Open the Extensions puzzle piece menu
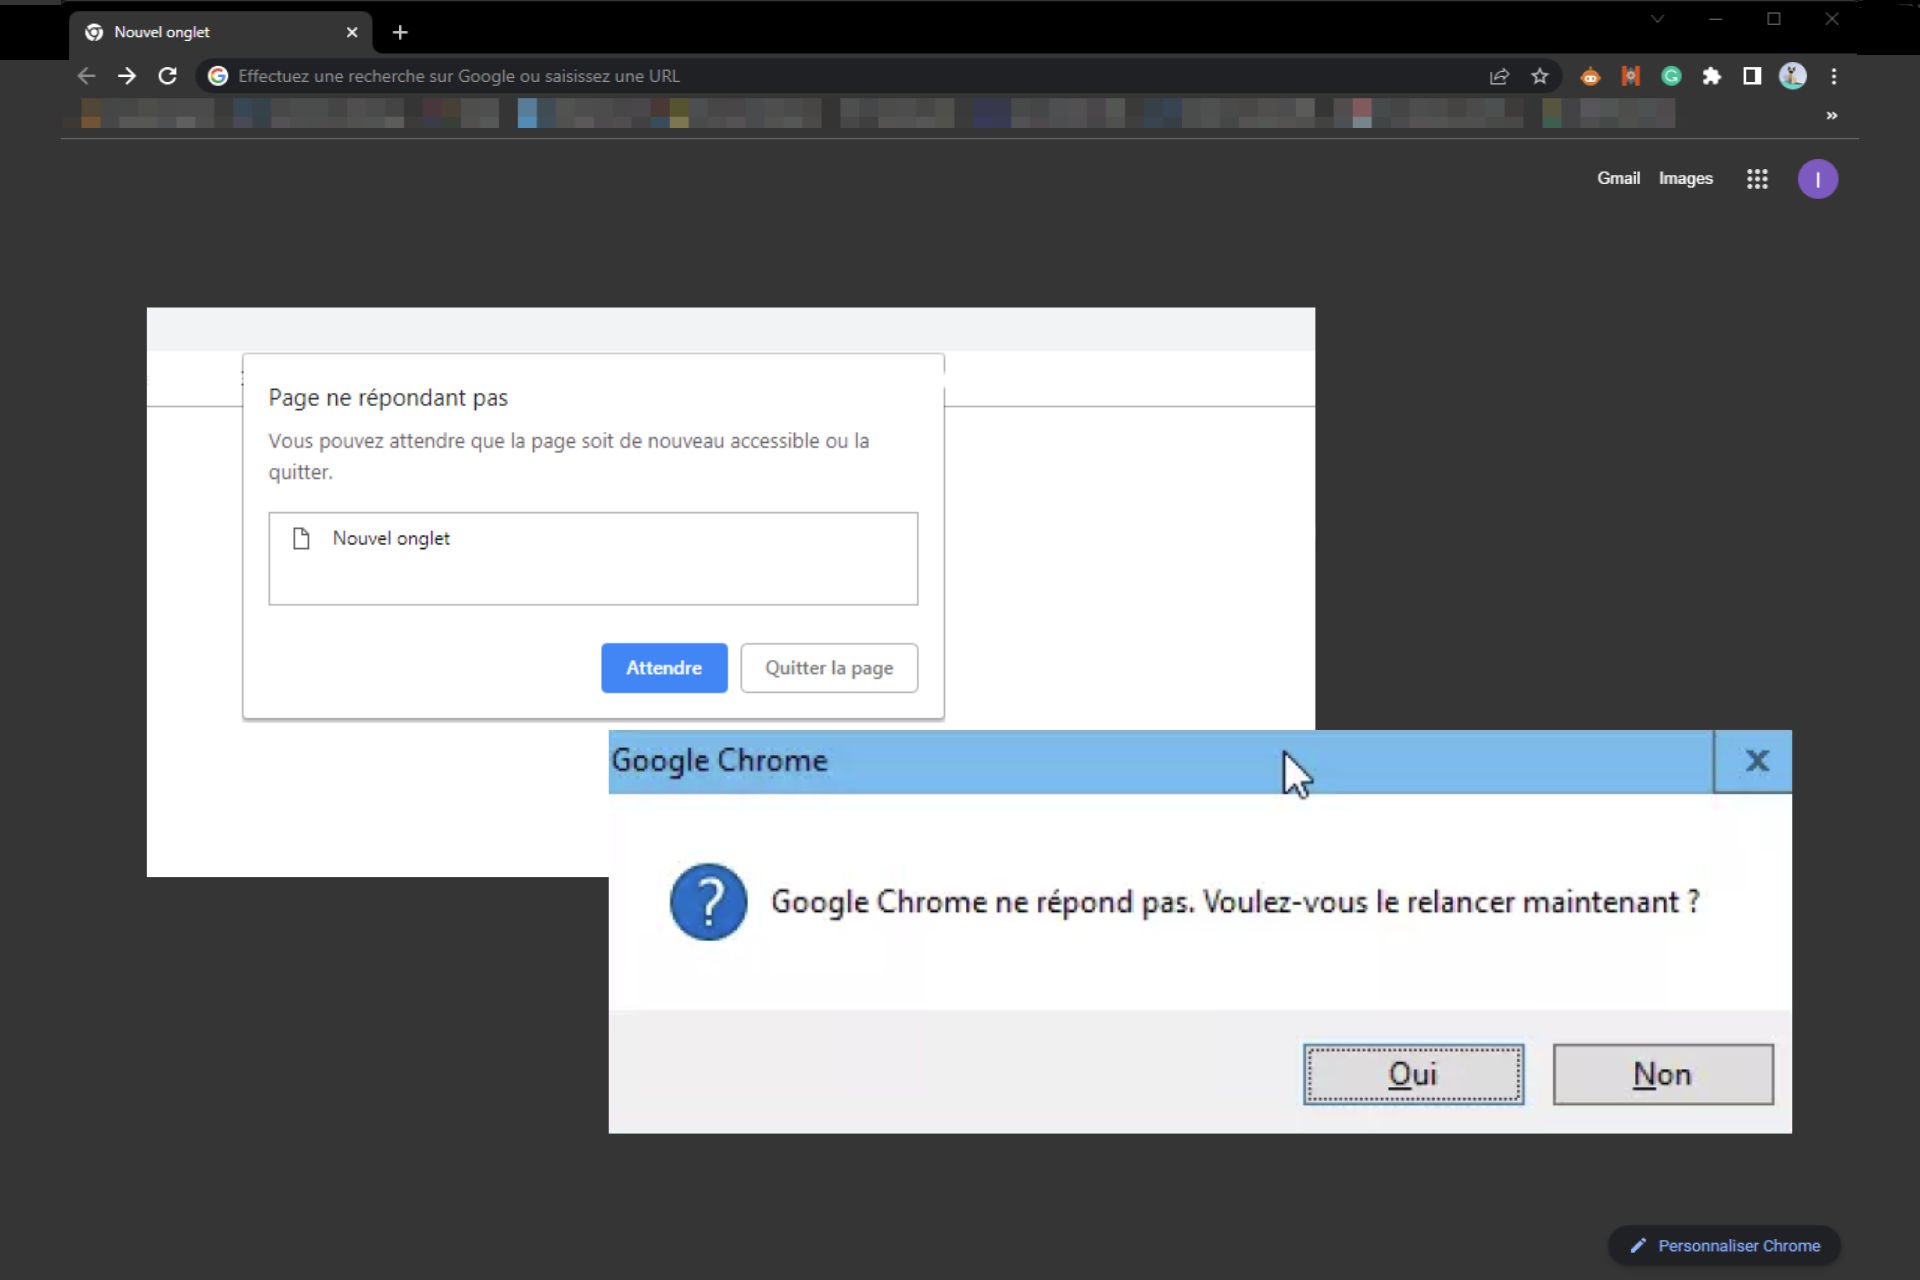This screenshot has width=1920, height=1280. coord(1712,76)
